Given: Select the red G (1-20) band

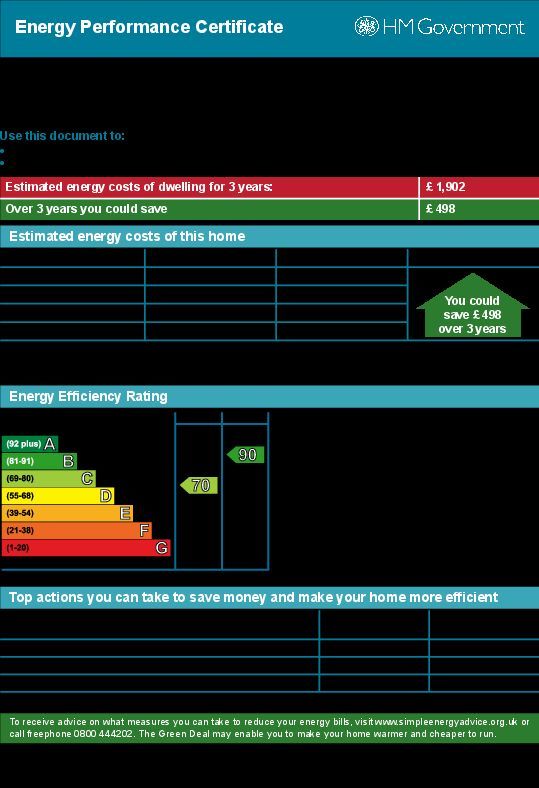Looking at the screenshot, I should tap(86, 548).
